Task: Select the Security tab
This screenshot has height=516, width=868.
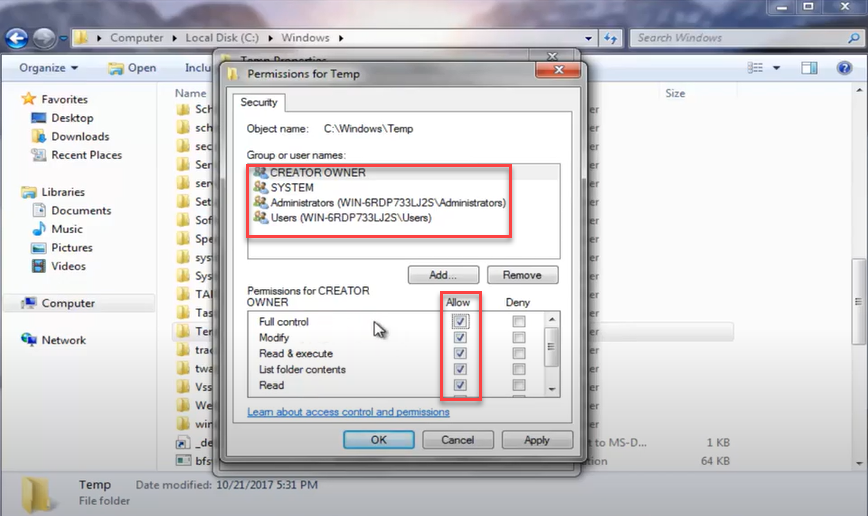Action: [259, 102]
